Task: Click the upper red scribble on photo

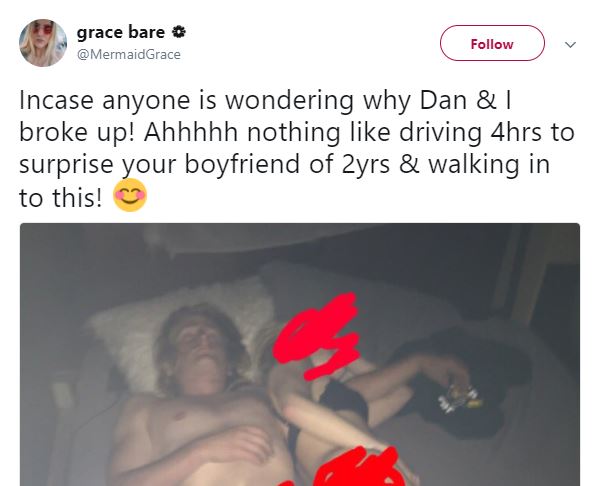Action: (316, 336)
